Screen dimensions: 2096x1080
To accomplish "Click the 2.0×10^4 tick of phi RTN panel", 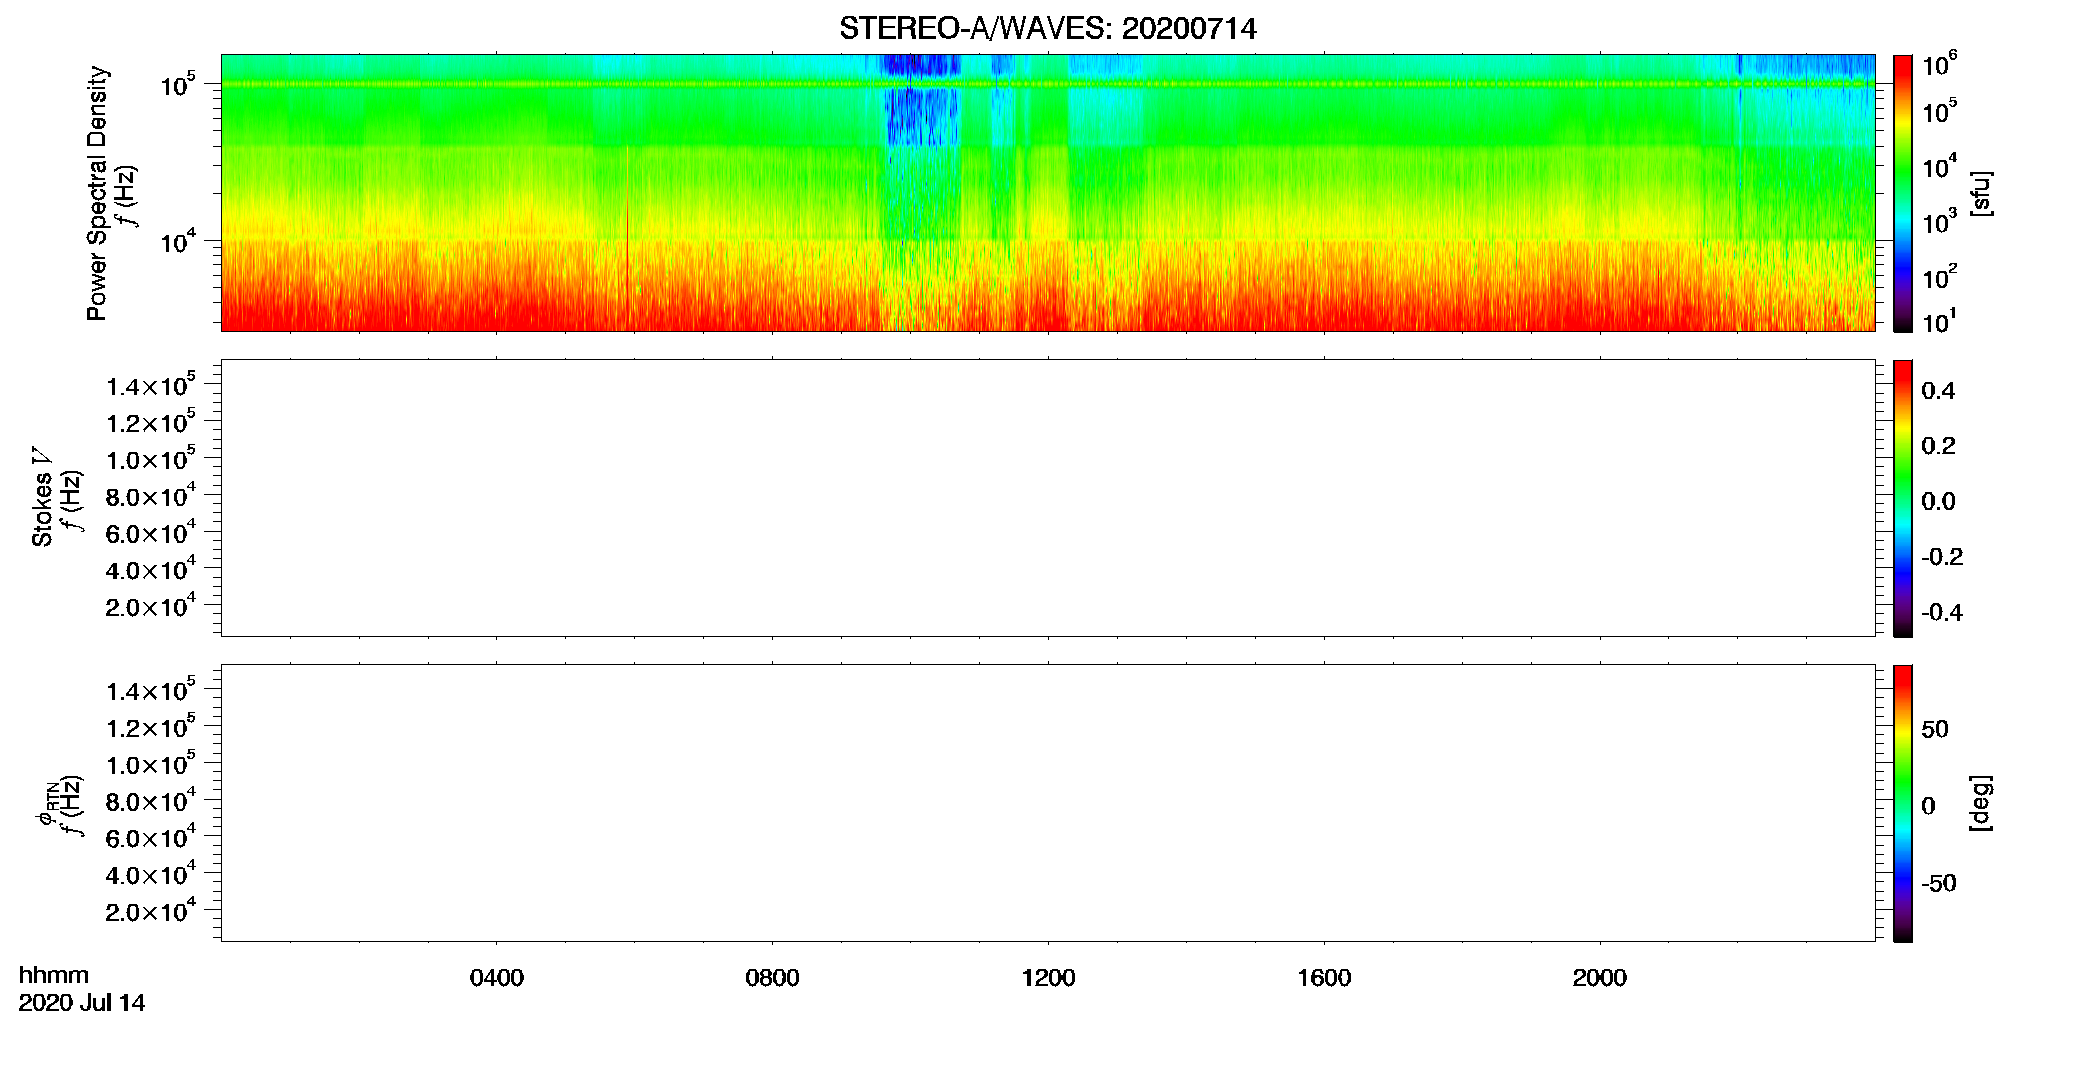I will coord(150,909).
